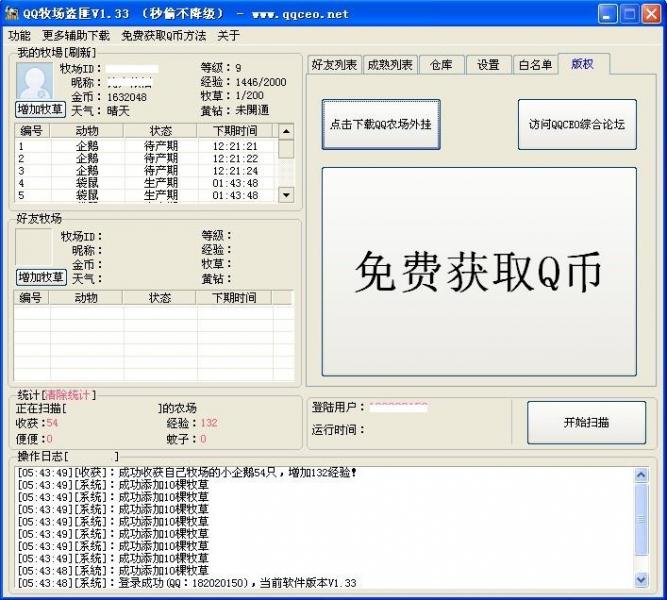The image size is (667, 600).
Task: Click the 牧草 value 1/200
Action: click(x=249, y=95)
